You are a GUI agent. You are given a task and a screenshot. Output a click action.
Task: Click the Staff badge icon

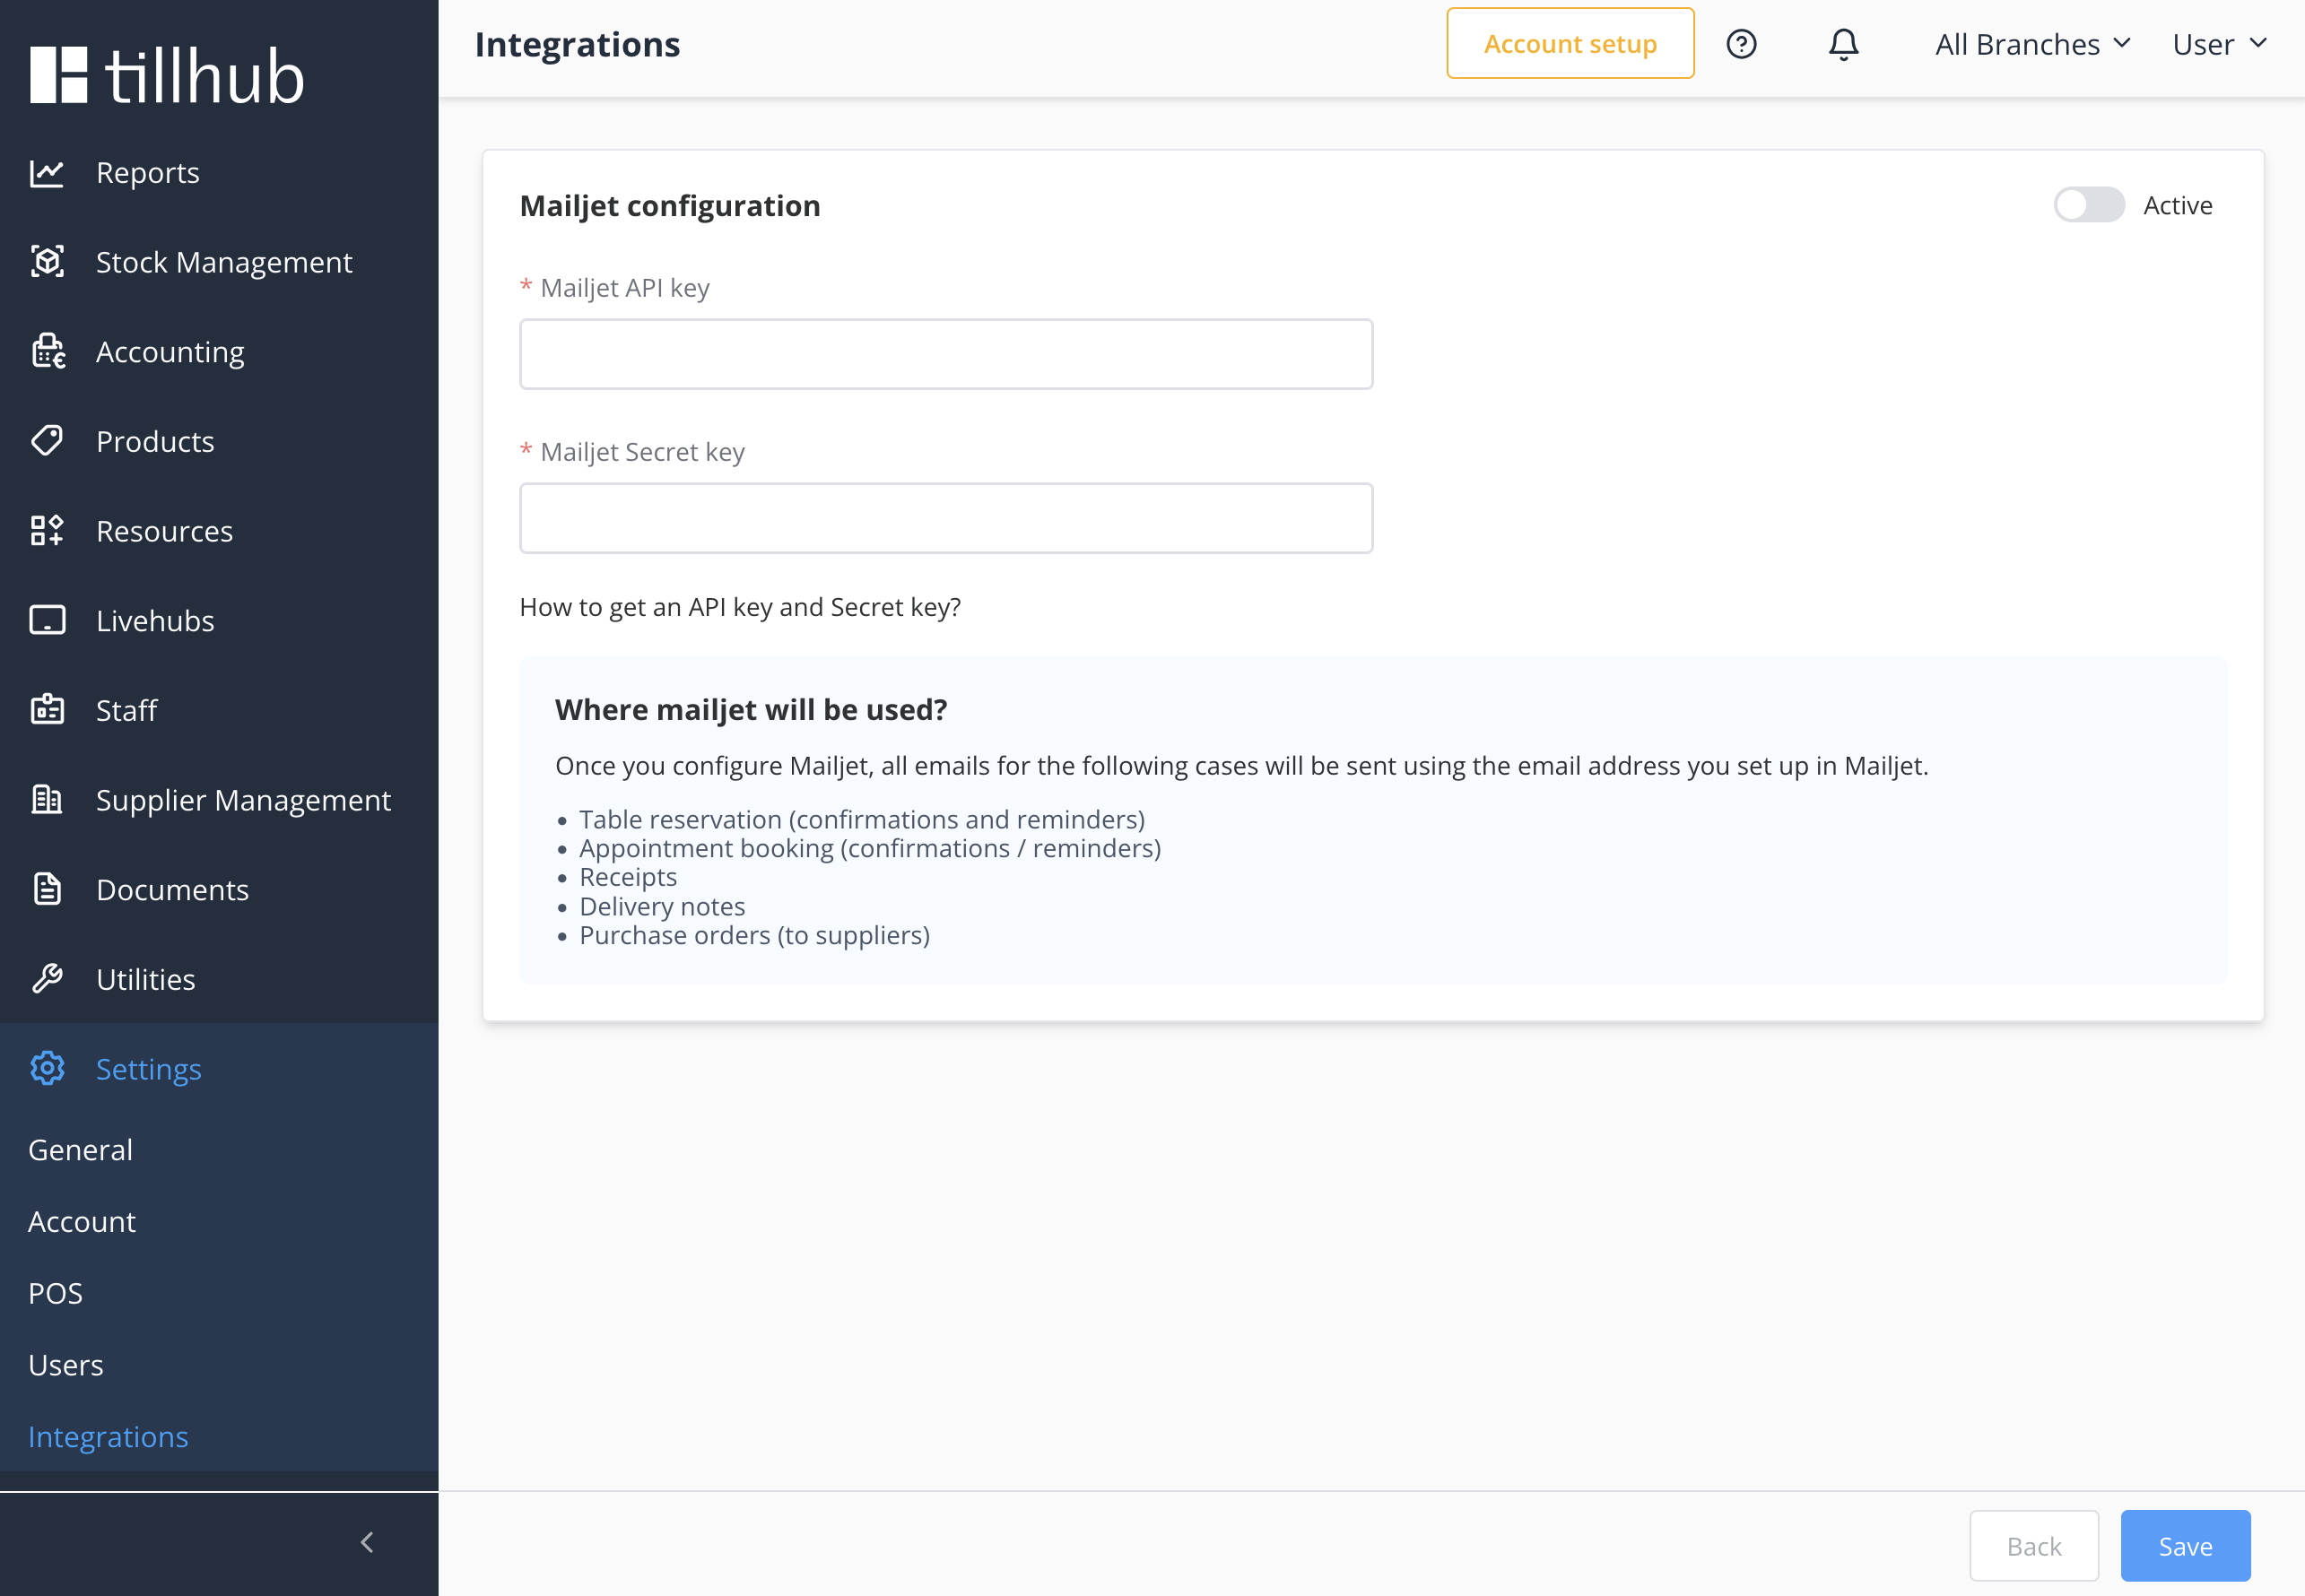tap(47, 710)
